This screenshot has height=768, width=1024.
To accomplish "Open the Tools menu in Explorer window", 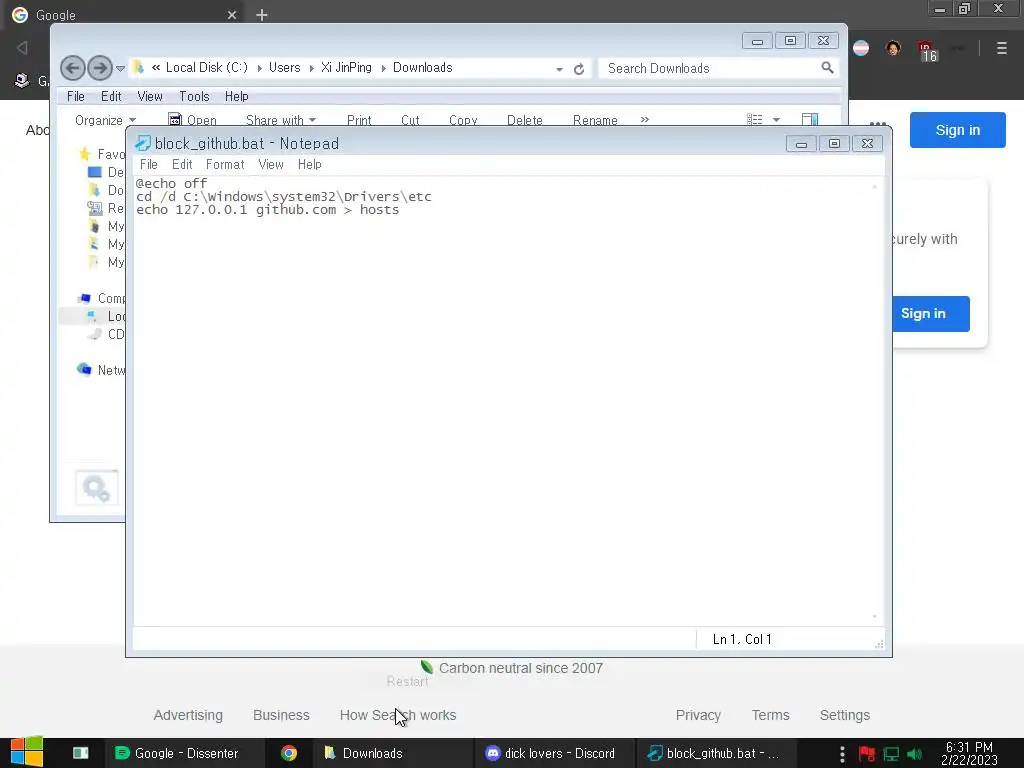I will point(194,97).
